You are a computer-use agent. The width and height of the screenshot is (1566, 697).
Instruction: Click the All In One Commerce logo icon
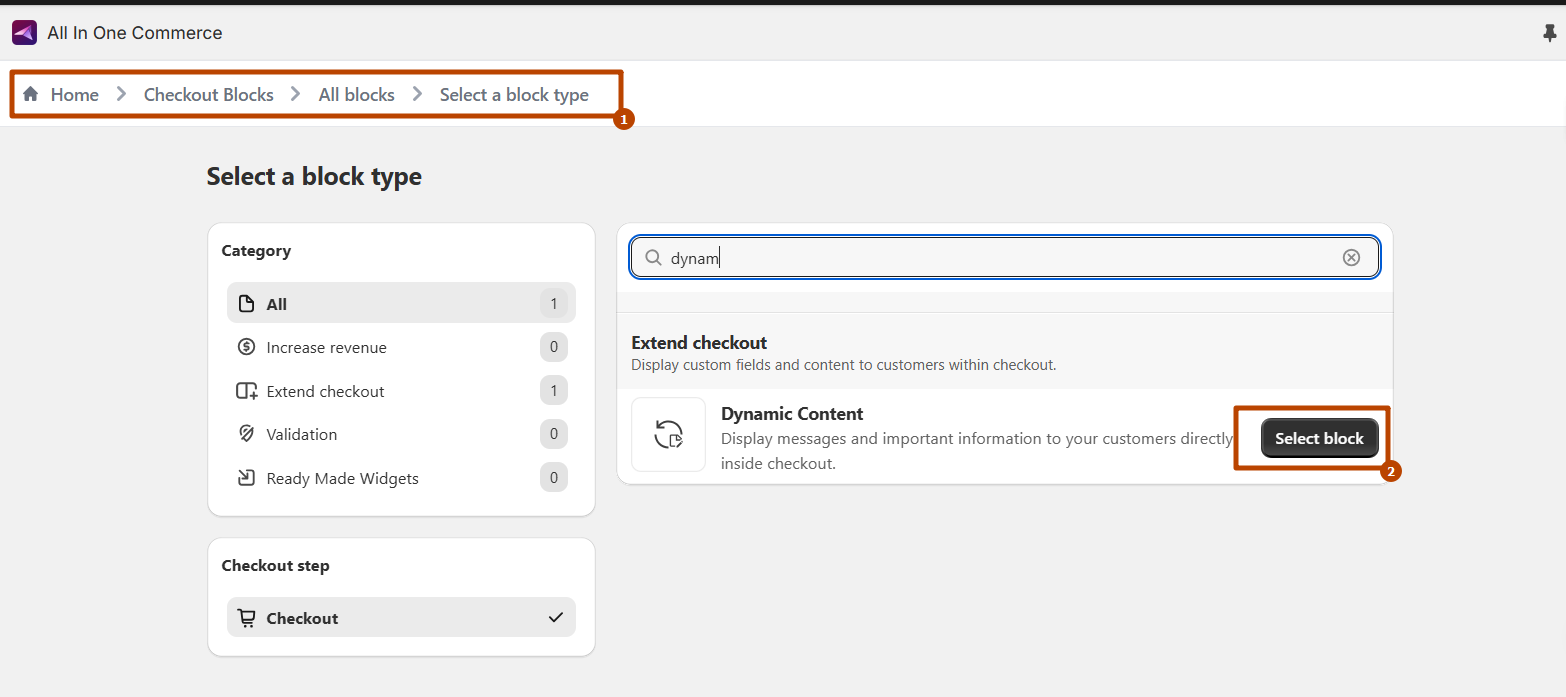tap(24, 33)
